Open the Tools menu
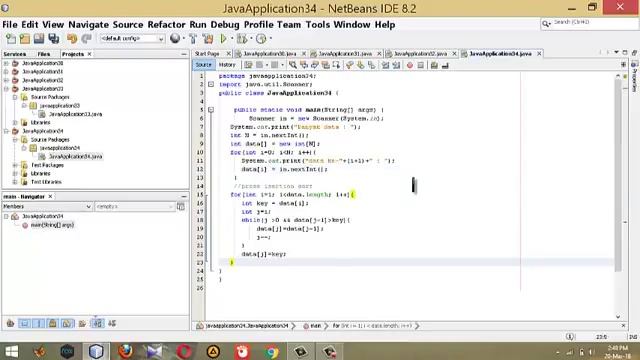This screenshot has width=640, height=360. click(318, 24)
